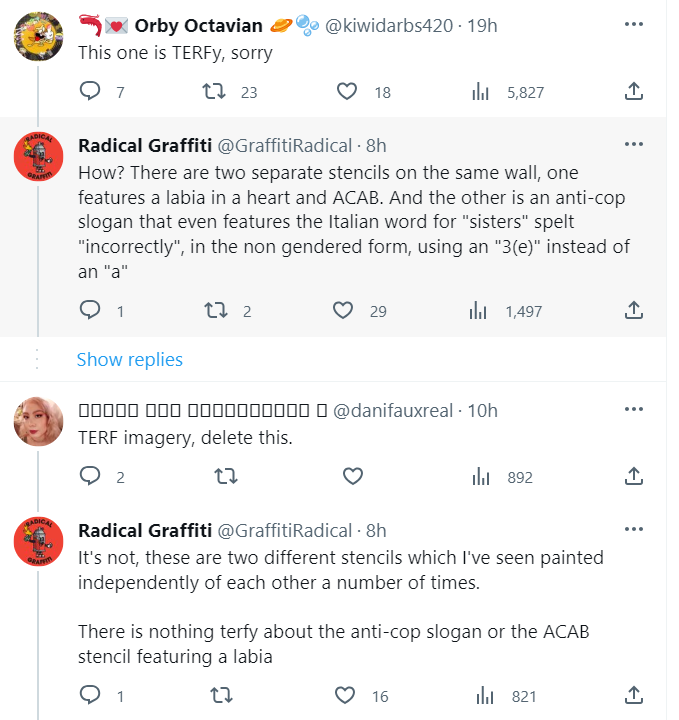Image resolution: width=679 pixels, height=720 pixels.
Task: Retweet the Radical Graffiti reply about Italian word
Action: point(212,311)
